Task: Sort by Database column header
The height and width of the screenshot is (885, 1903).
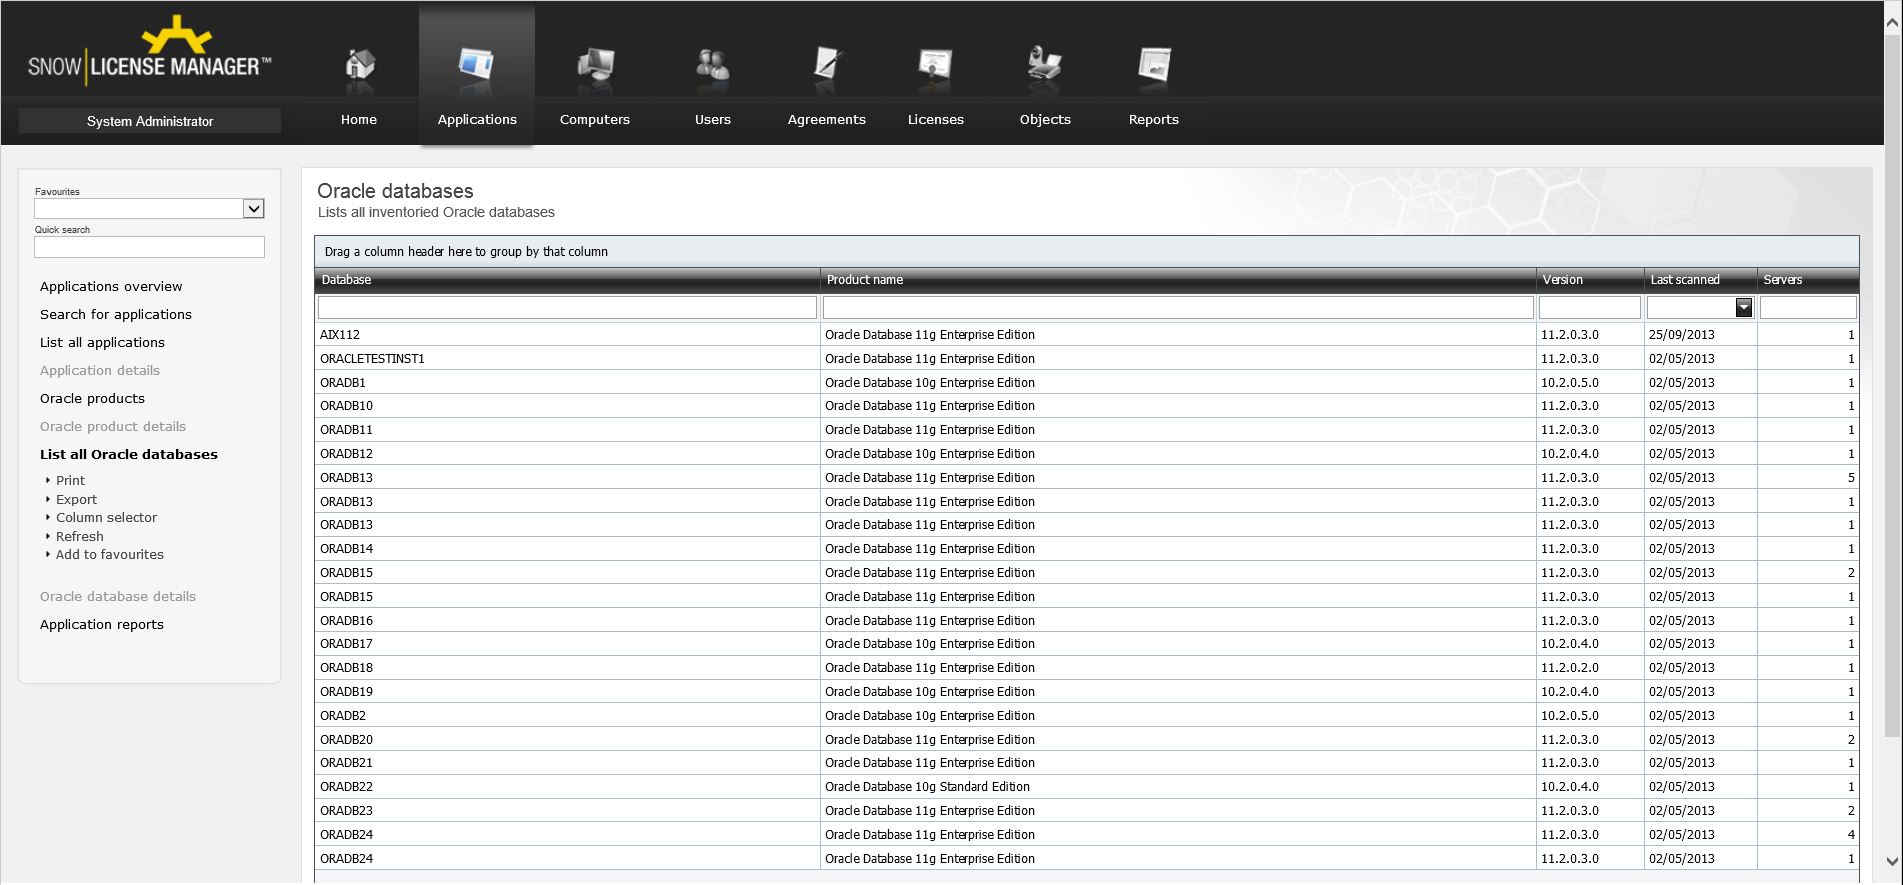Action: click(567, 280)
